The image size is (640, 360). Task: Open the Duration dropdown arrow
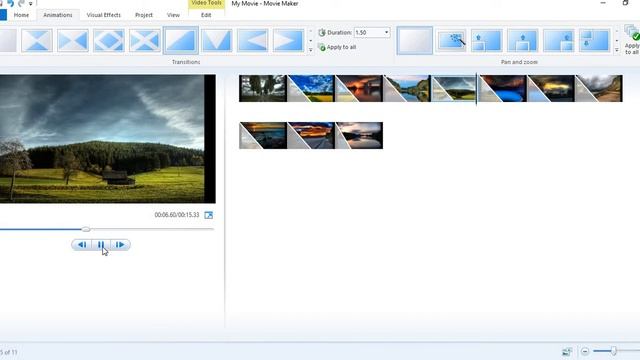click(386, 32)
